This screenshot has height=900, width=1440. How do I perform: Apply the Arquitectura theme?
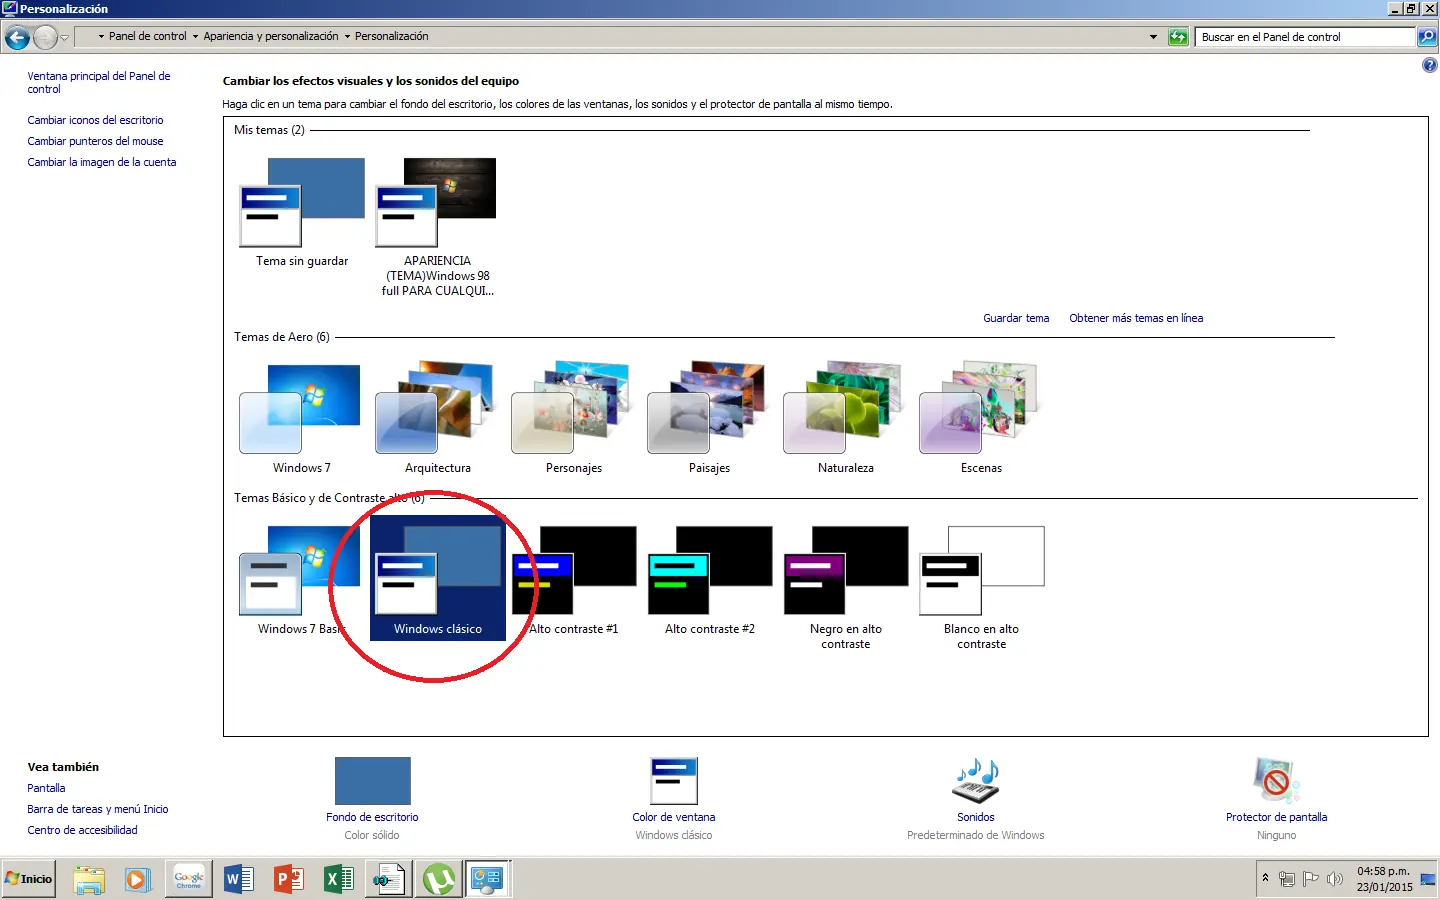(437, 419)
